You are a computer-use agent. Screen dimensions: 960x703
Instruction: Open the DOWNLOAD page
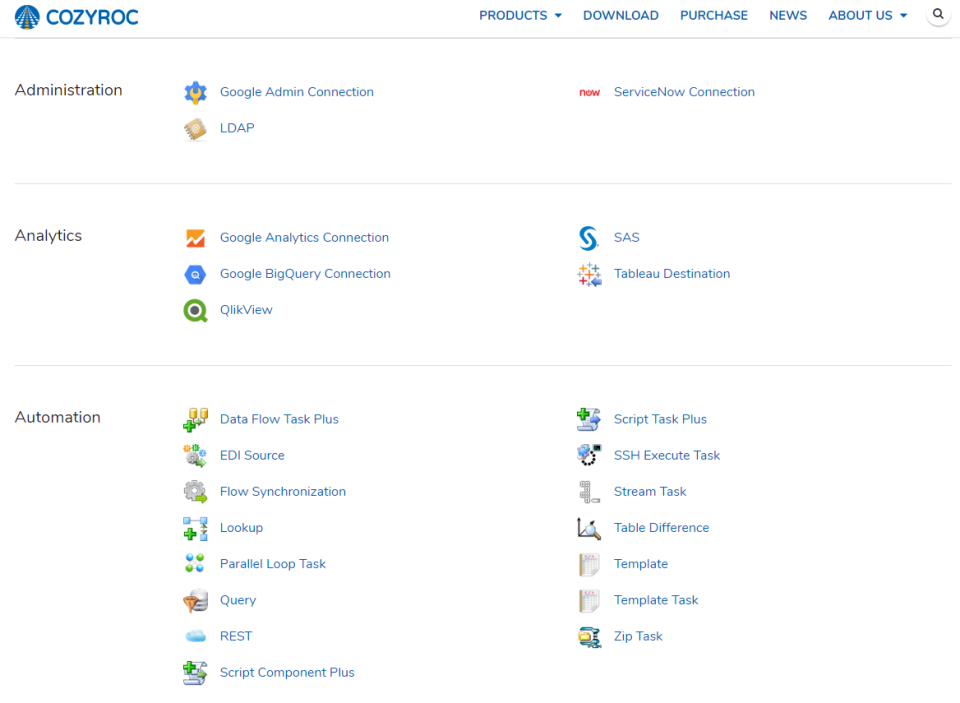click(620, 15)
